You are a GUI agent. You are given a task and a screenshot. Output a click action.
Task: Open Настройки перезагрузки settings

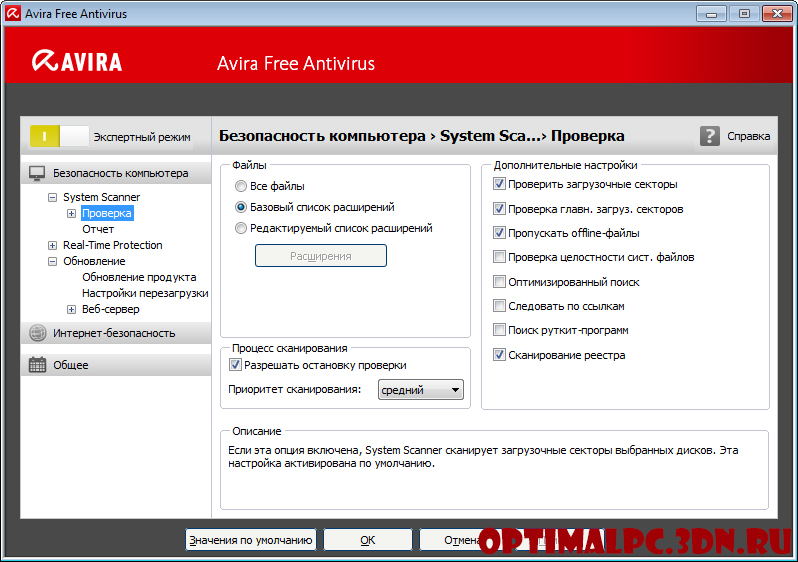tap(145, 293)
